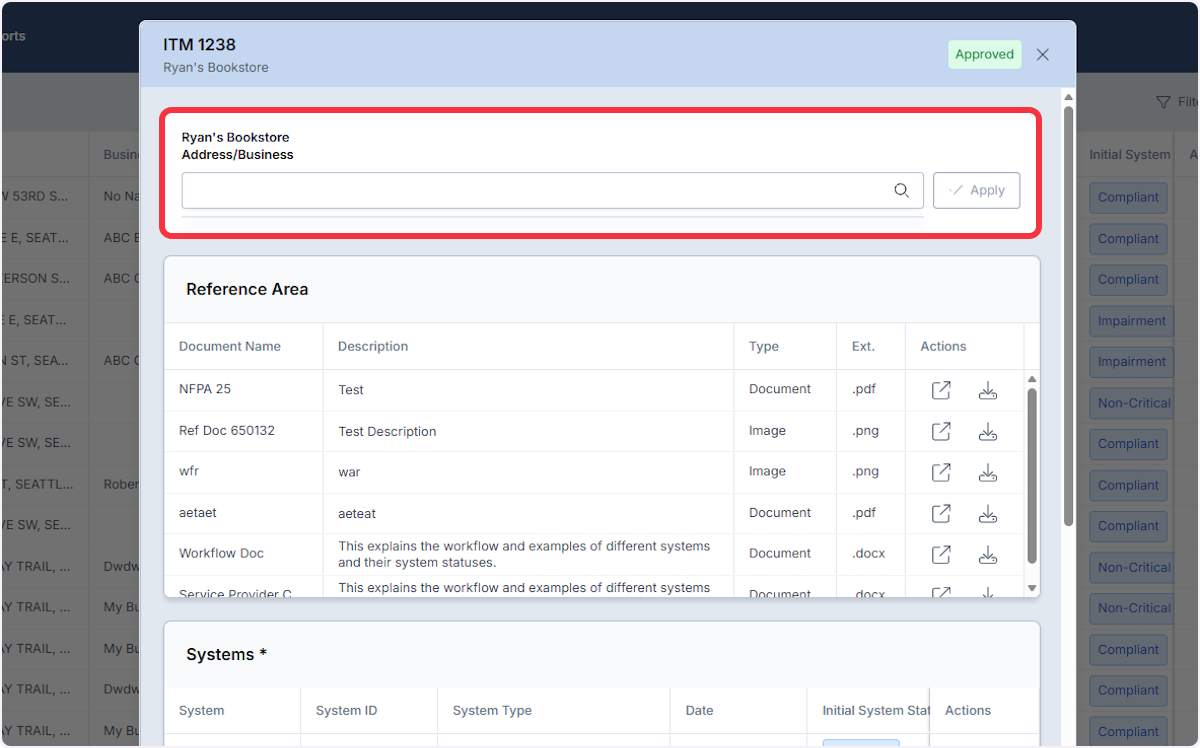Select the NFPA 25 document name cell
1200x748 pixels.
(x=205, y=389)
